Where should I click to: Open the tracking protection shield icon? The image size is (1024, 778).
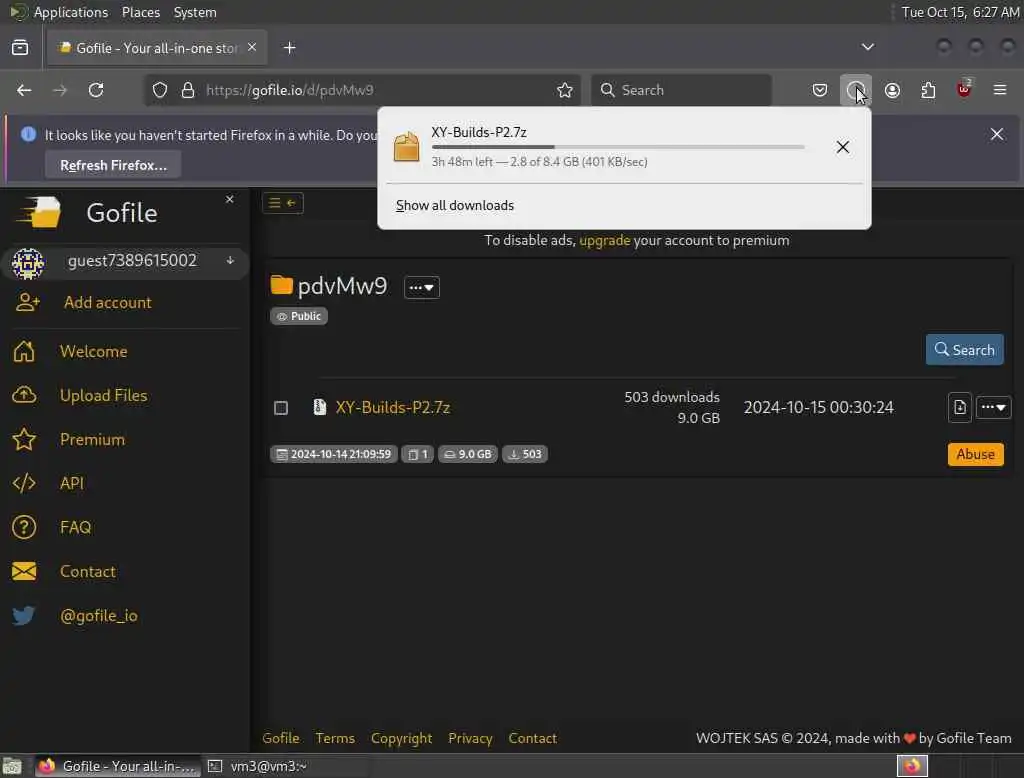pyautogui.click(x=160, y=90)
